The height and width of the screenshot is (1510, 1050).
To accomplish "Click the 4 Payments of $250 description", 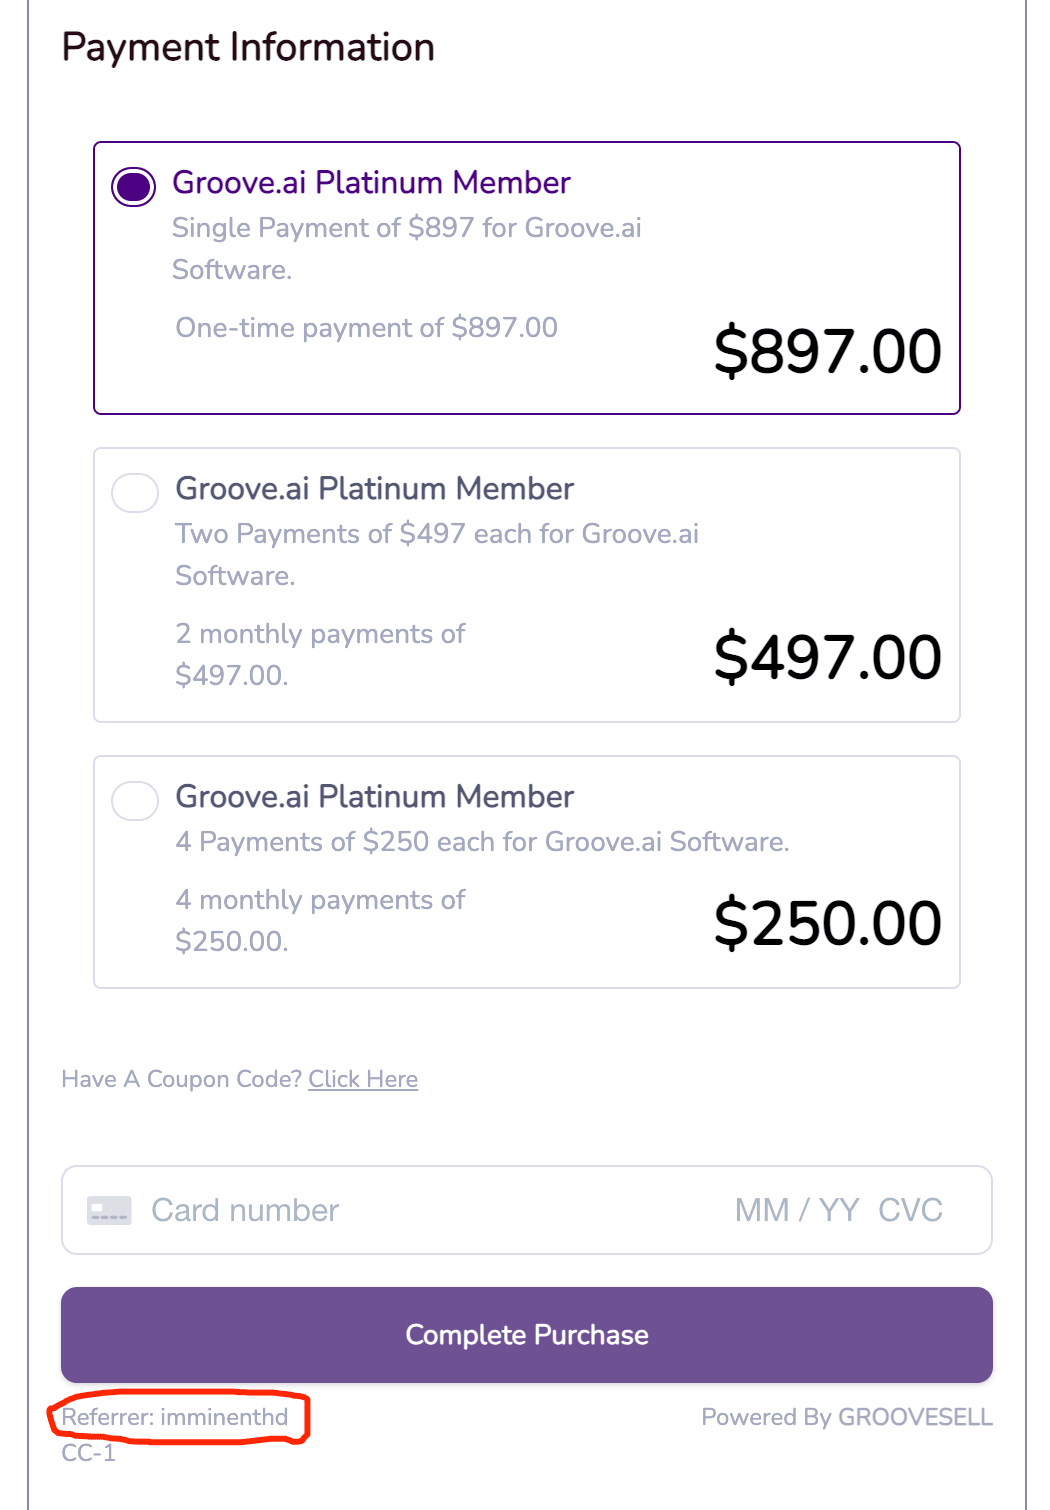I will (x=482, y=842).
